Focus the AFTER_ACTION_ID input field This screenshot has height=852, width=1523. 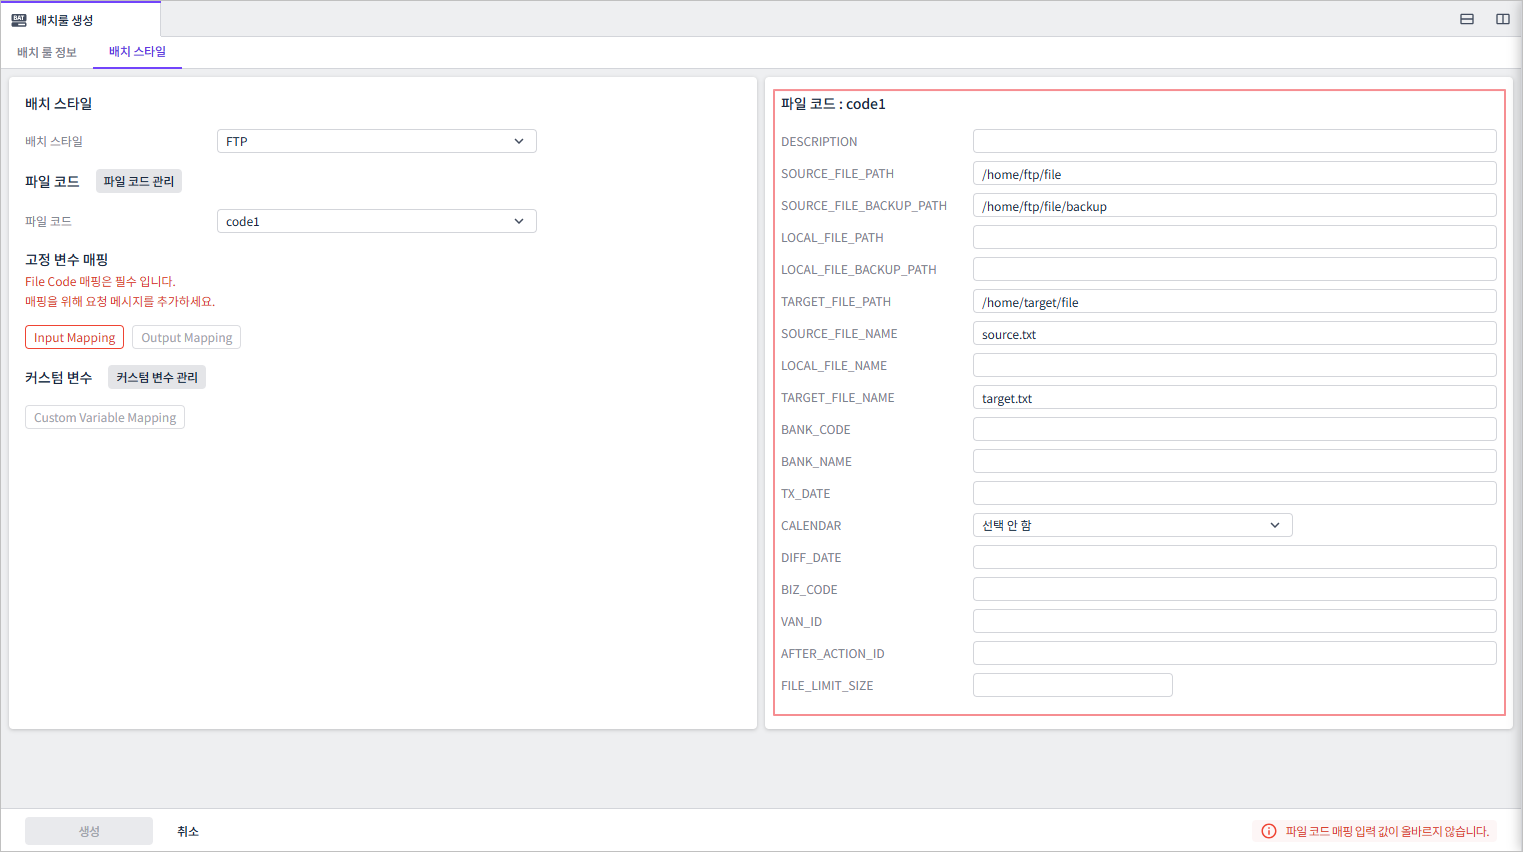pos(1235,653)
